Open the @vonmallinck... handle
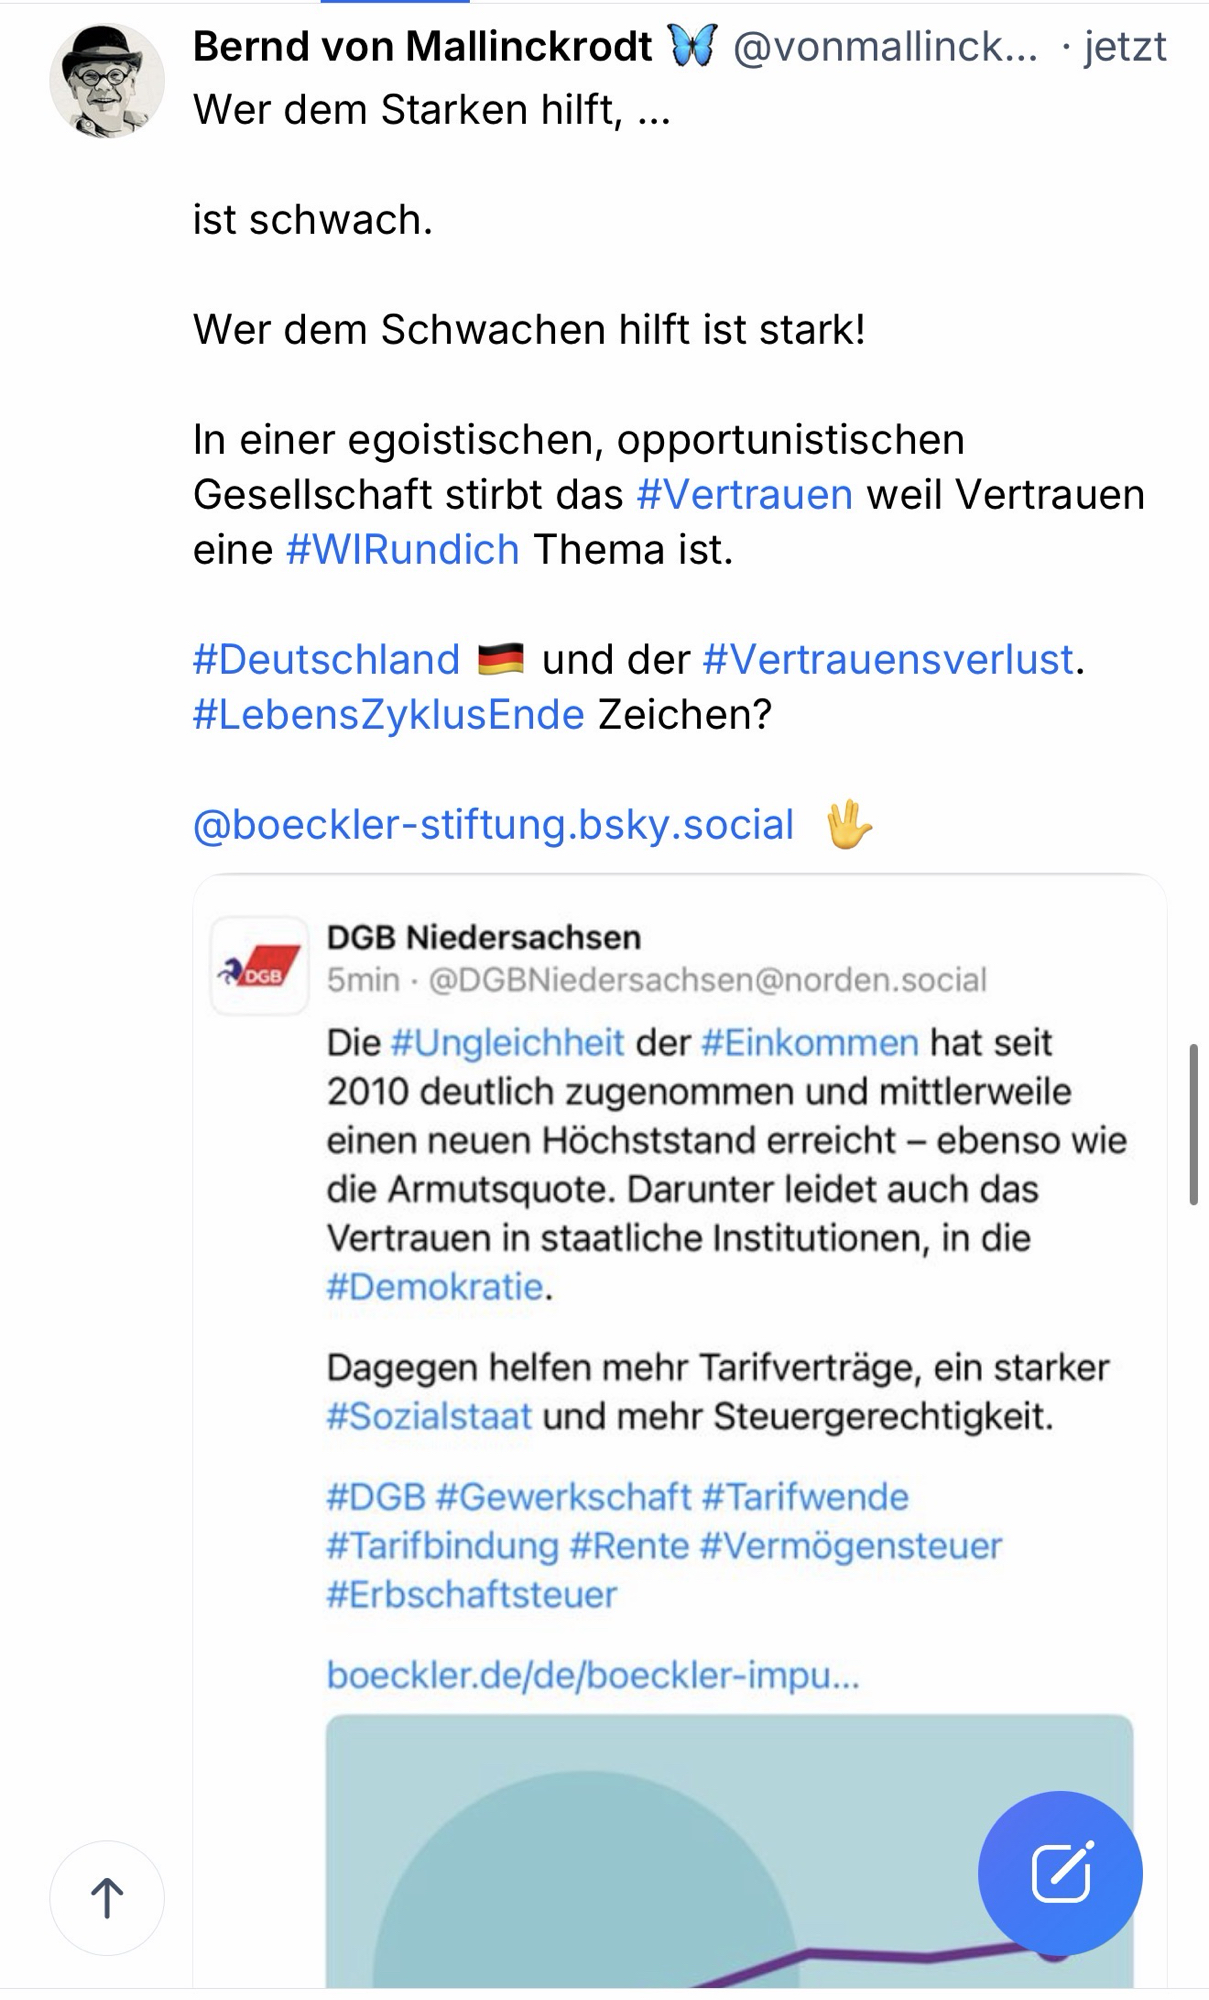 (x=885, y=46)
